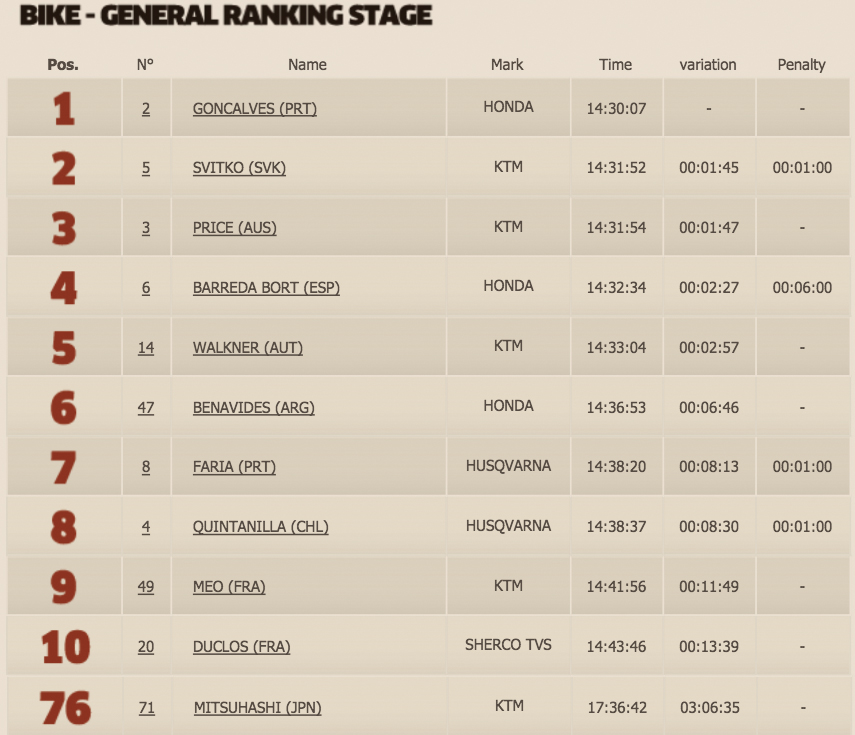Click the variation column header

(708, 65)
